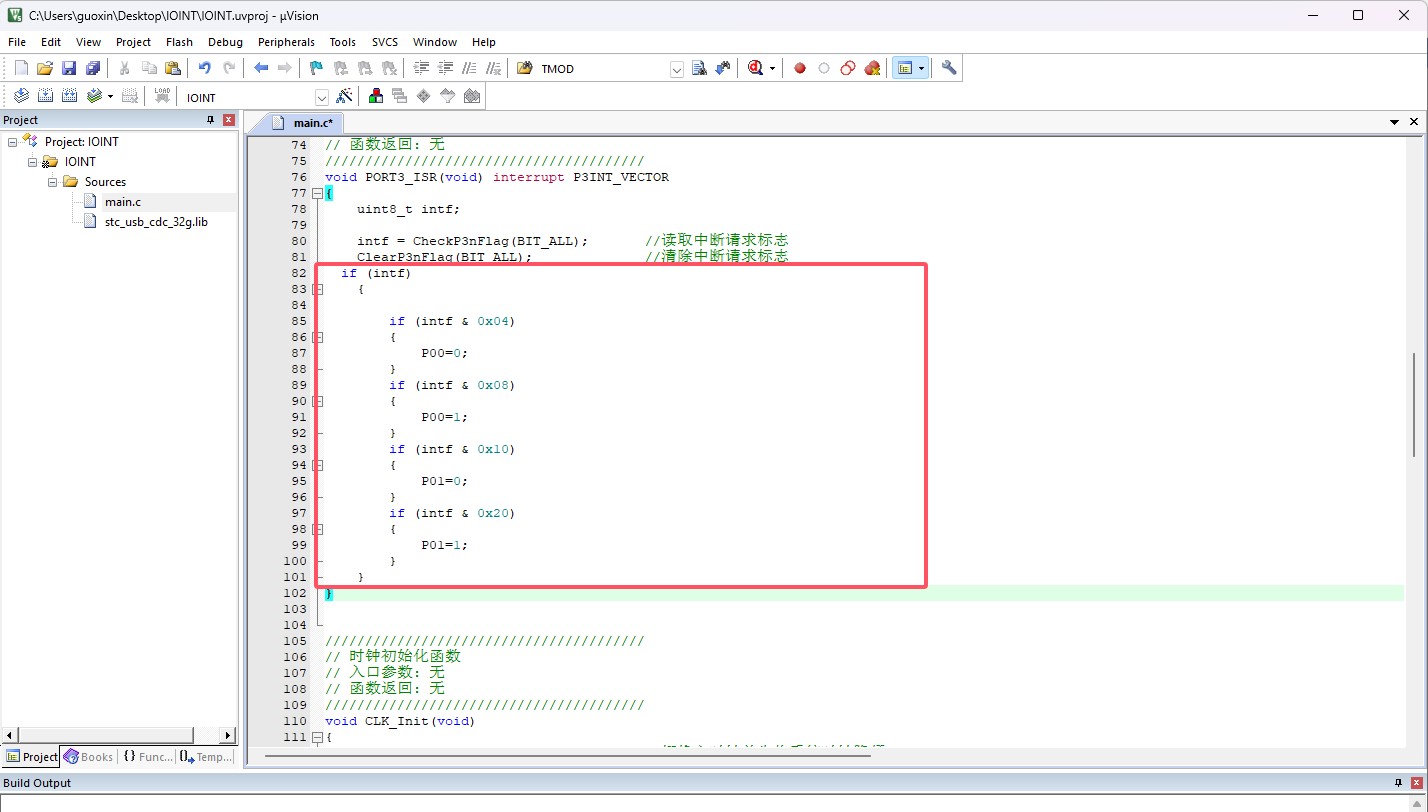
Task: Open the File menu
Action: (17, 42)
